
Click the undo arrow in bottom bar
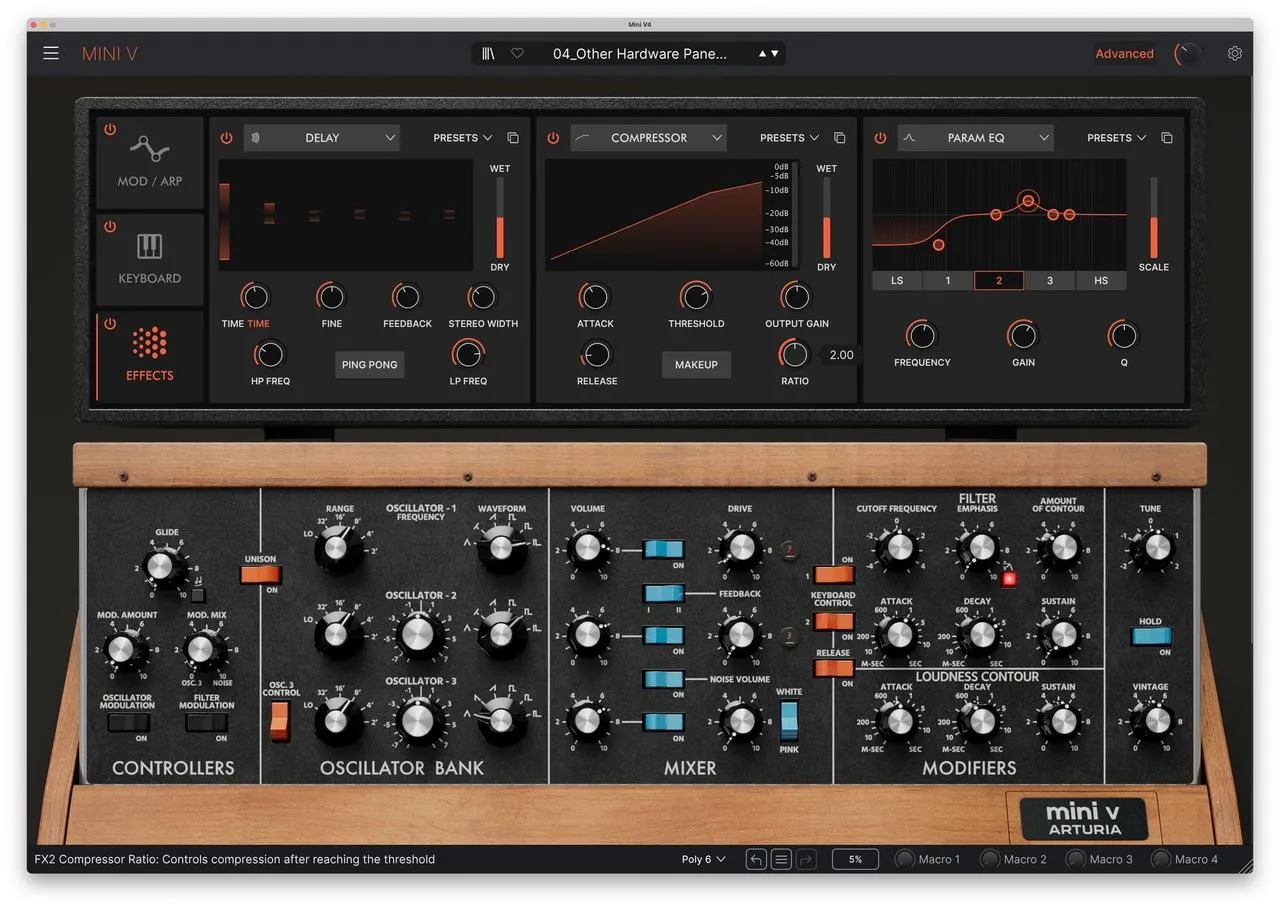[757, 859]
